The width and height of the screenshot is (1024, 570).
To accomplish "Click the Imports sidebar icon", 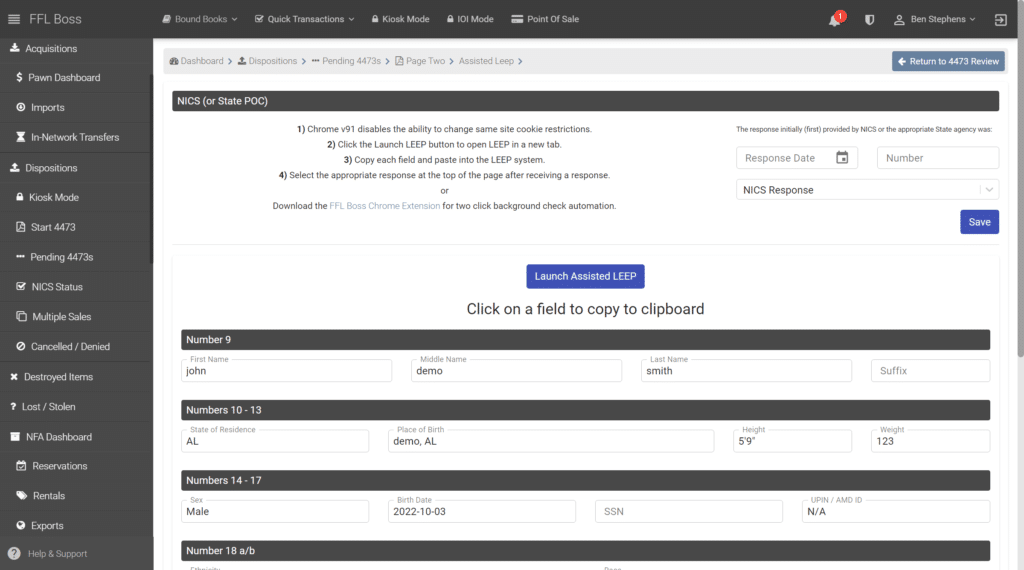I will (x=20, y=107).
